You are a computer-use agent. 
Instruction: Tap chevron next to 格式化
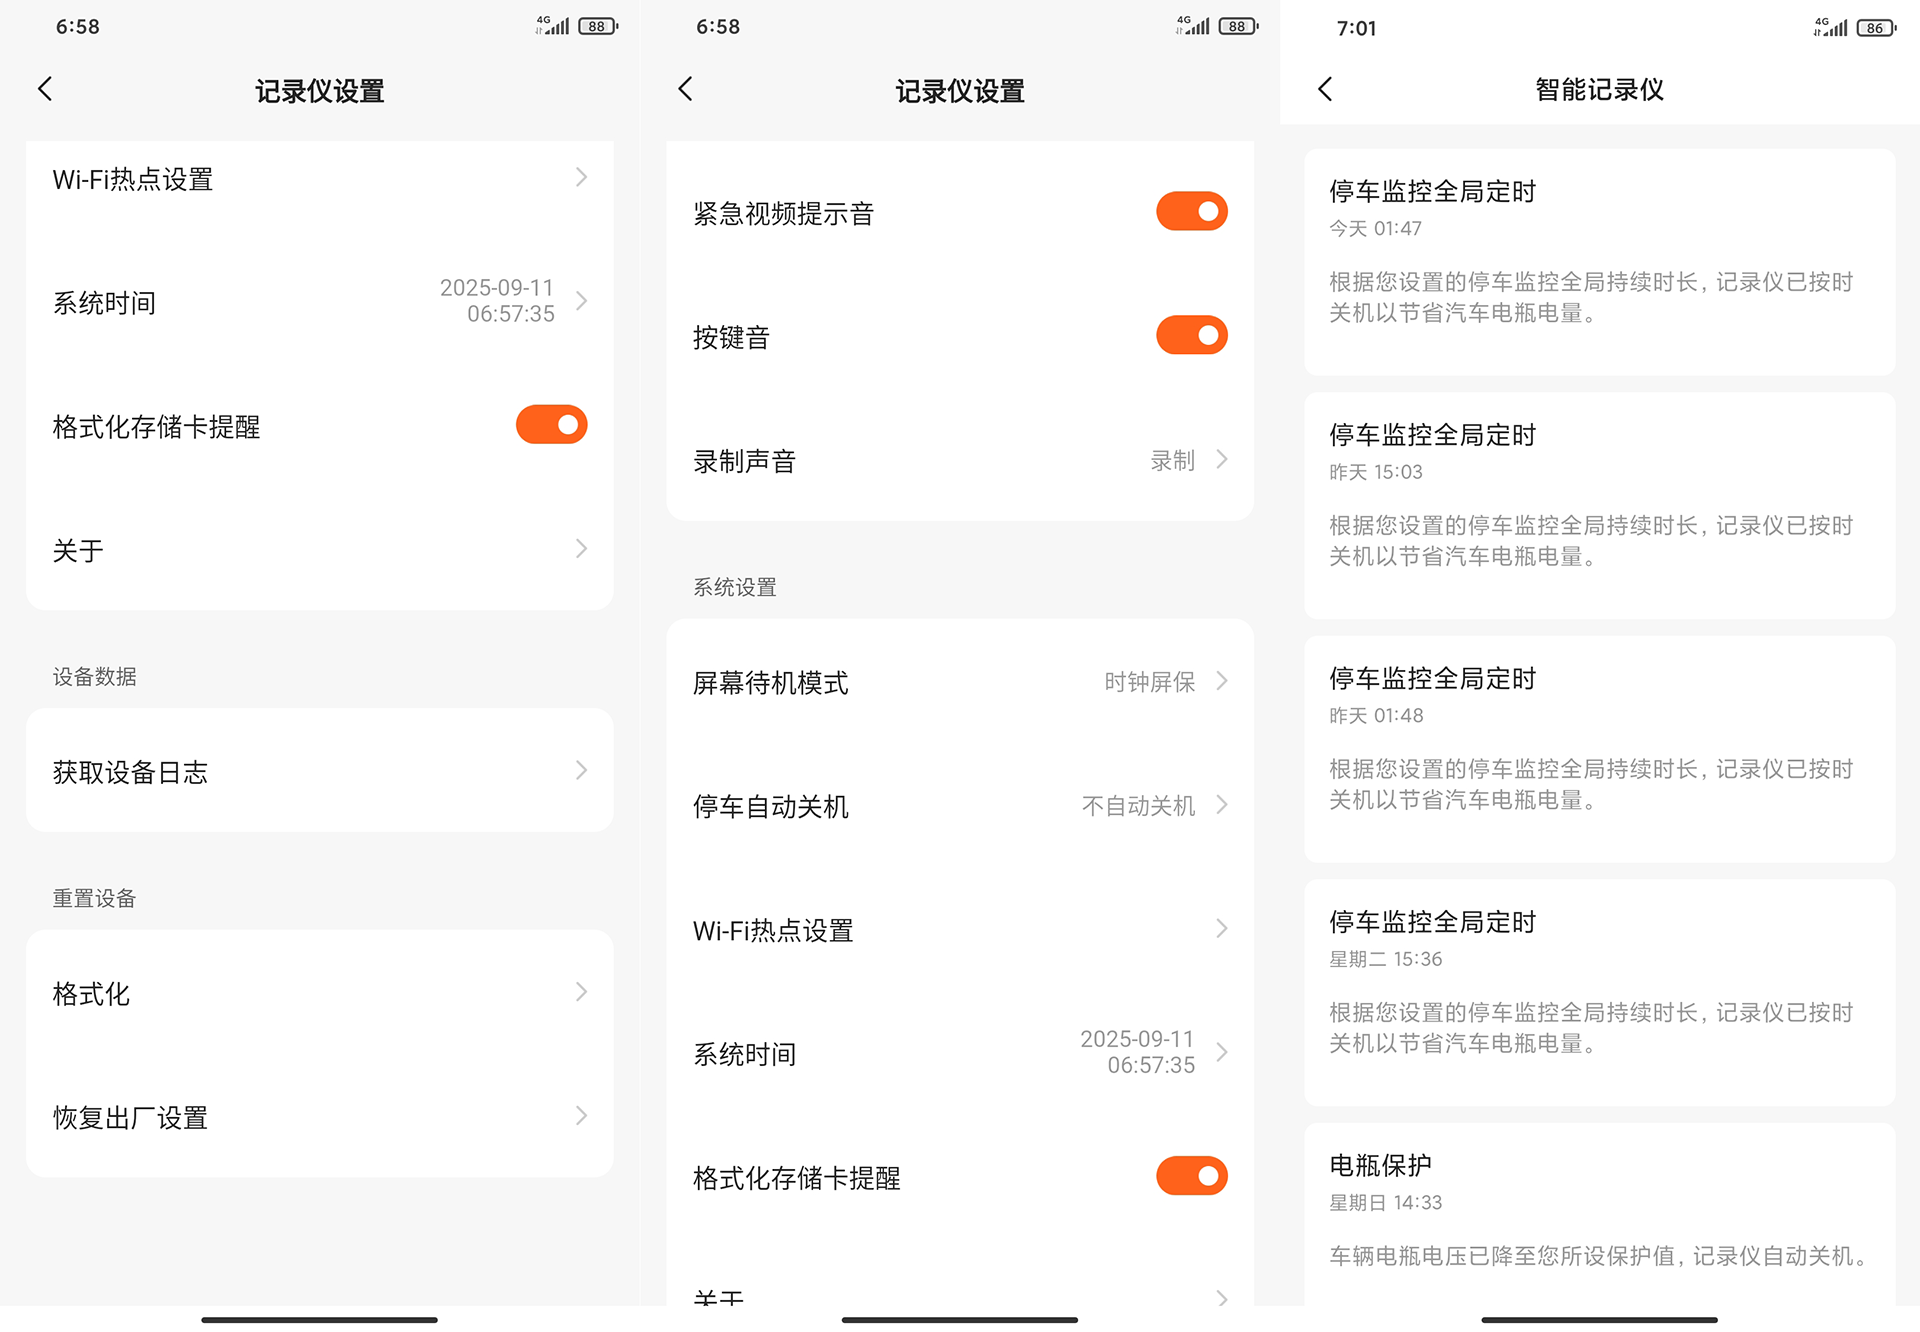pyautogui.click(x=581, y=993)
